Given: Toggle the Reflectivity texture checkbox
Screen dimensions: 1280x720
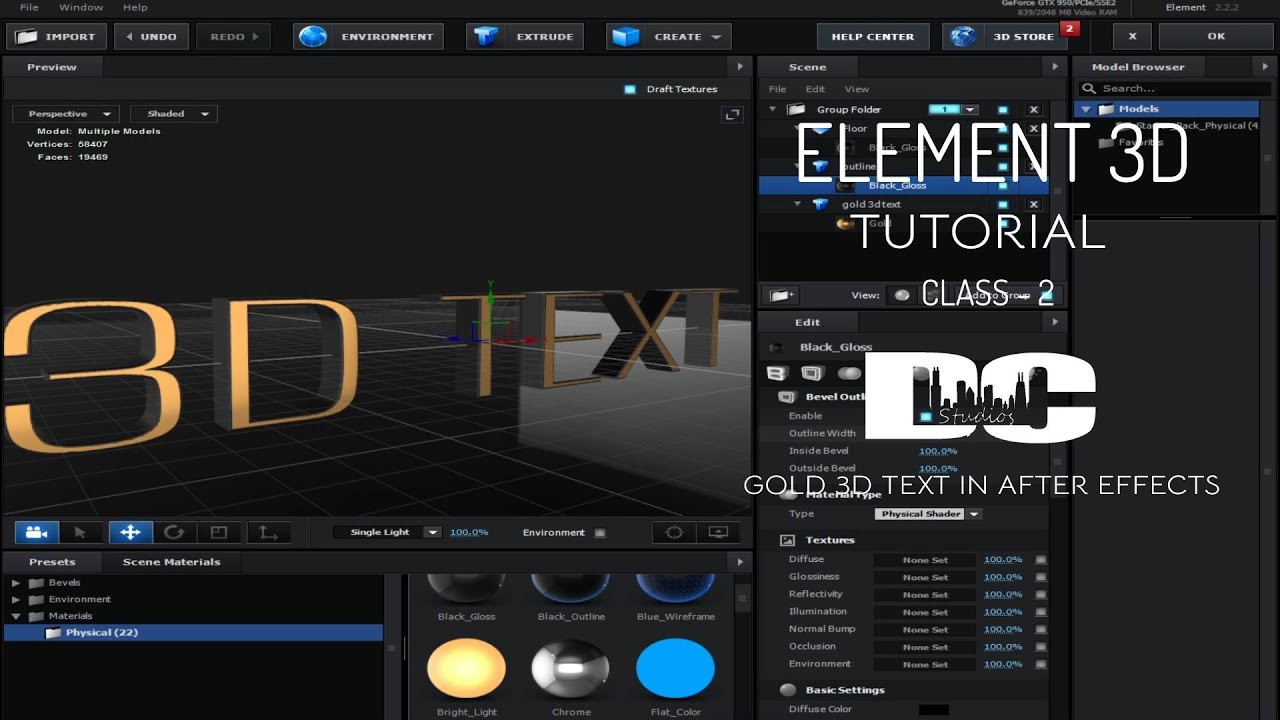Looking at the screenshot, I should pyautogui.click(x=1041, y=595).
